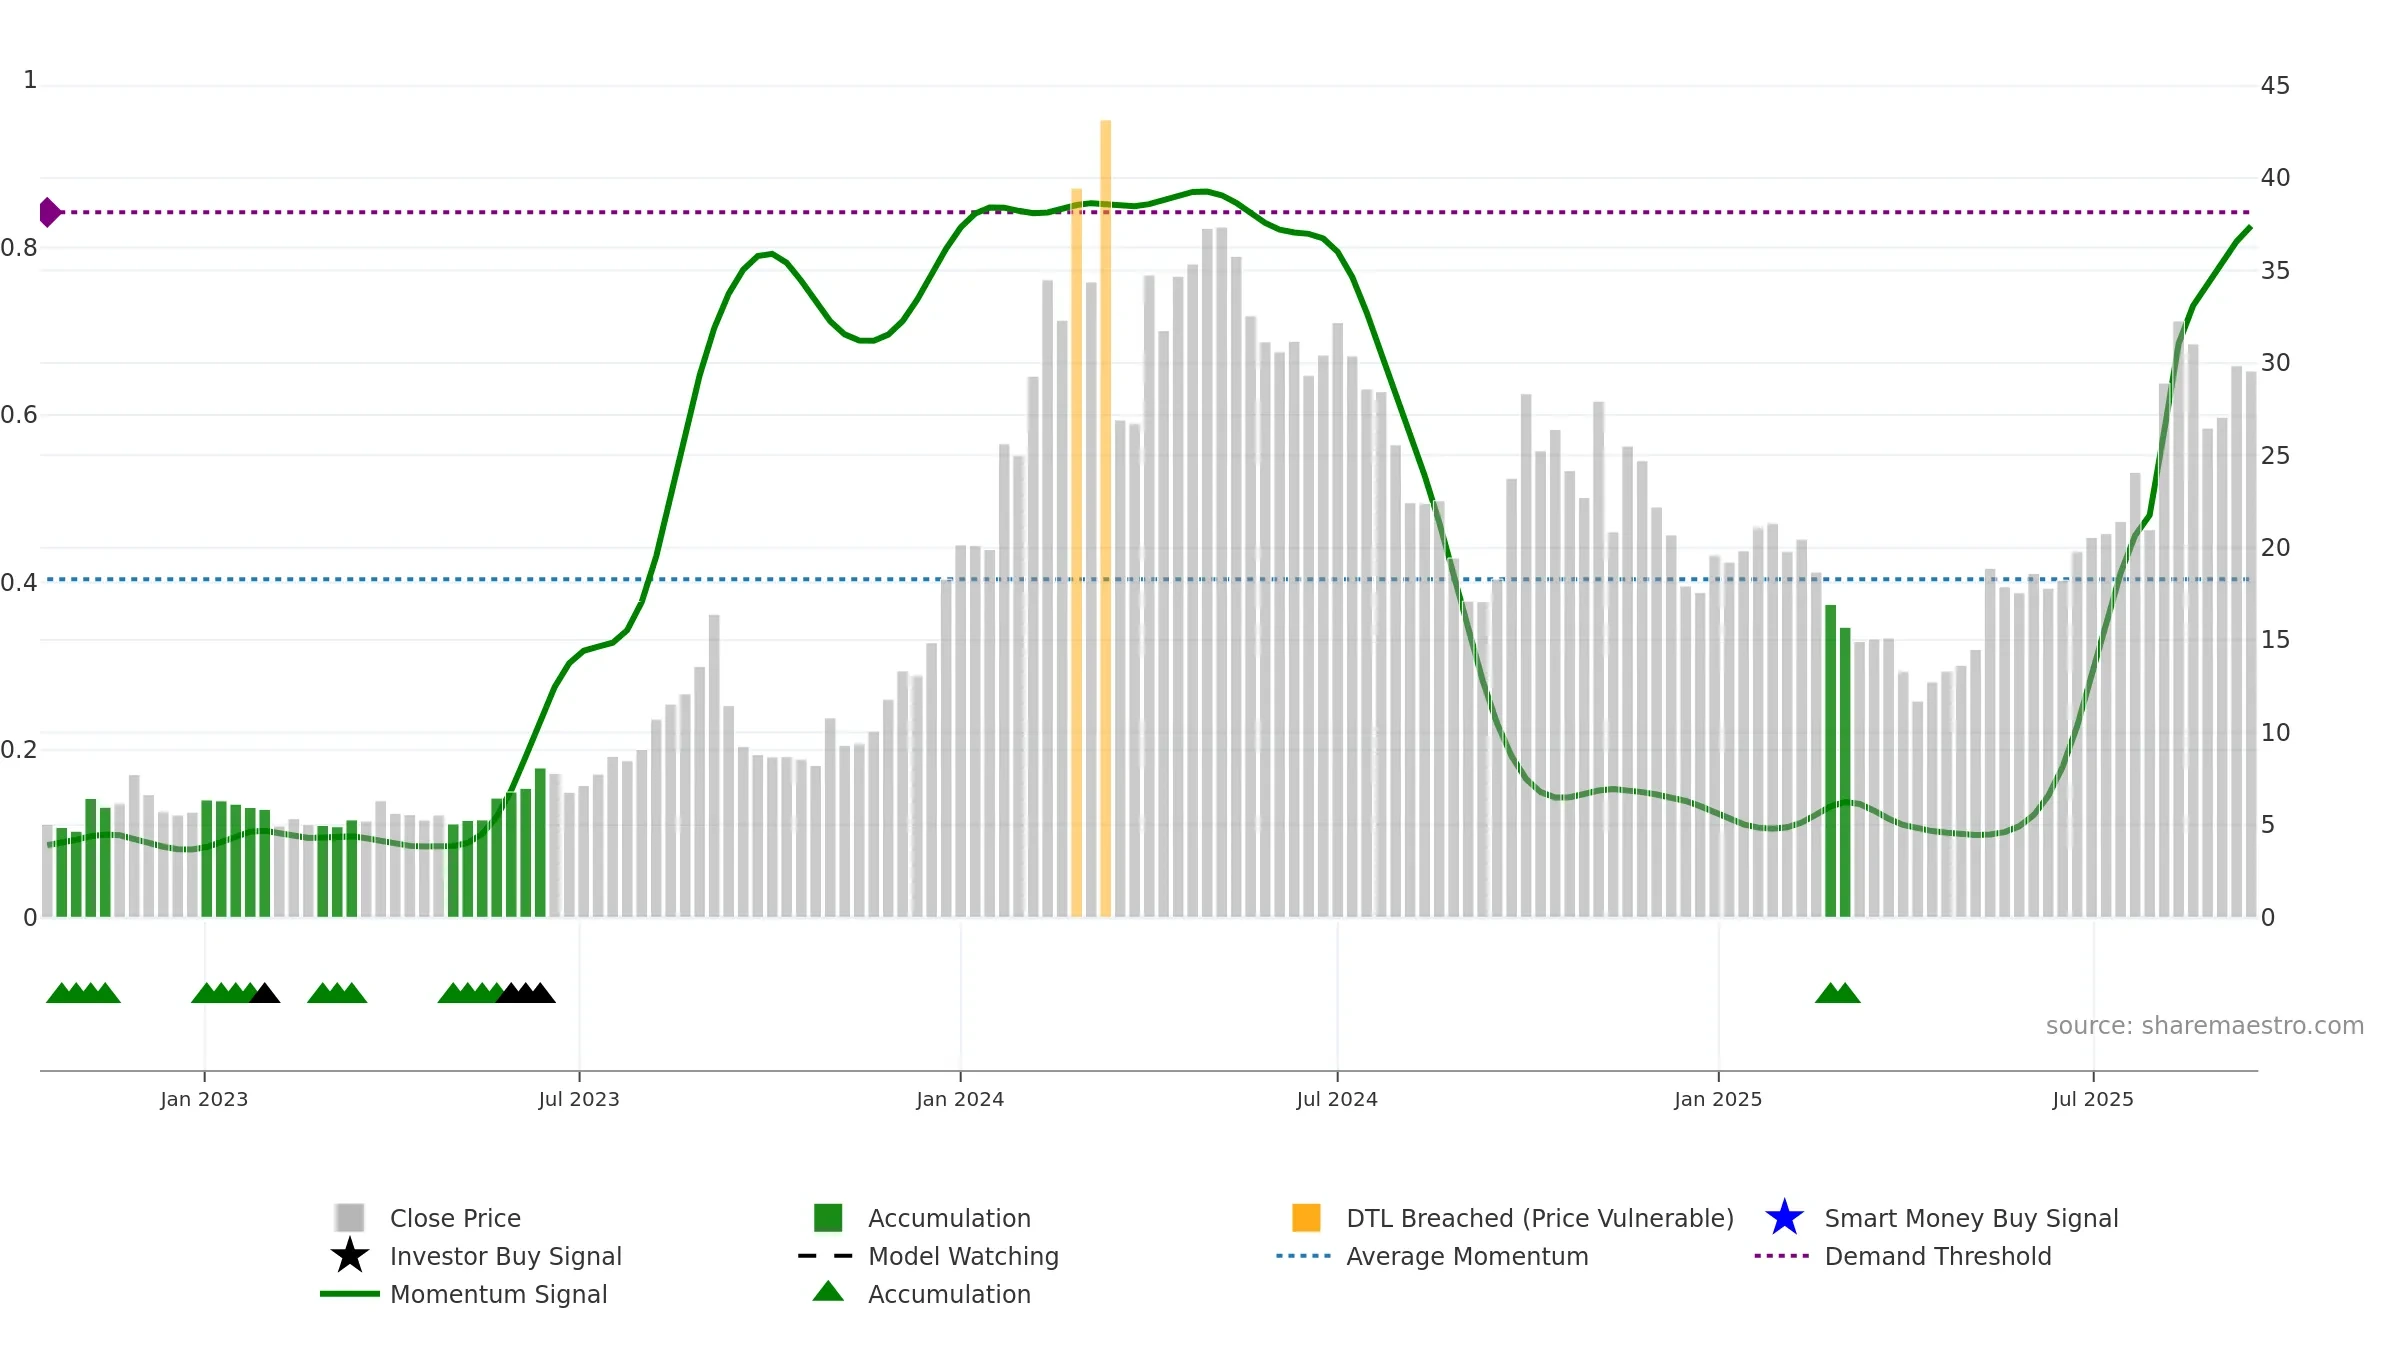Click the green Accumulation square legend icon

(828, 1218)
